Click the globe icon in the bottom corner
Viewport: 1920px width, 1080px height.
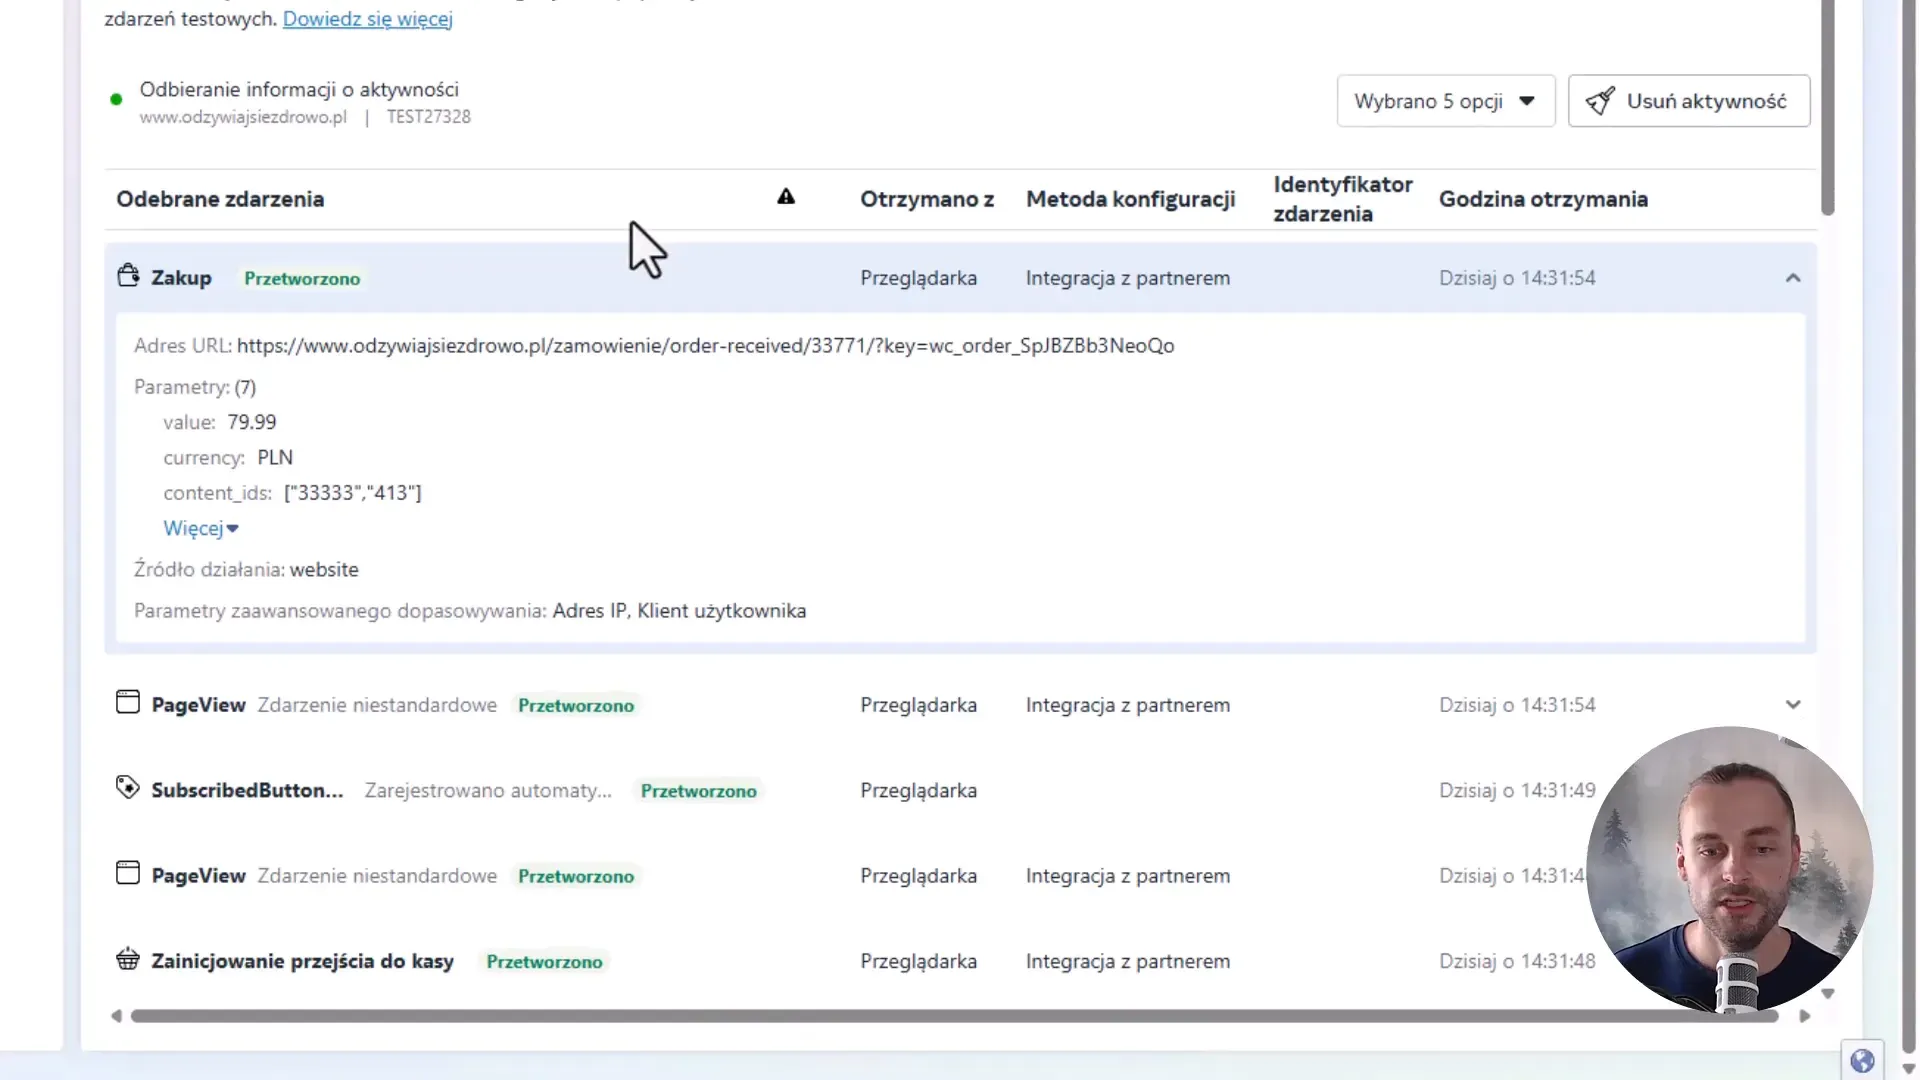[x=1862, y=1061]
